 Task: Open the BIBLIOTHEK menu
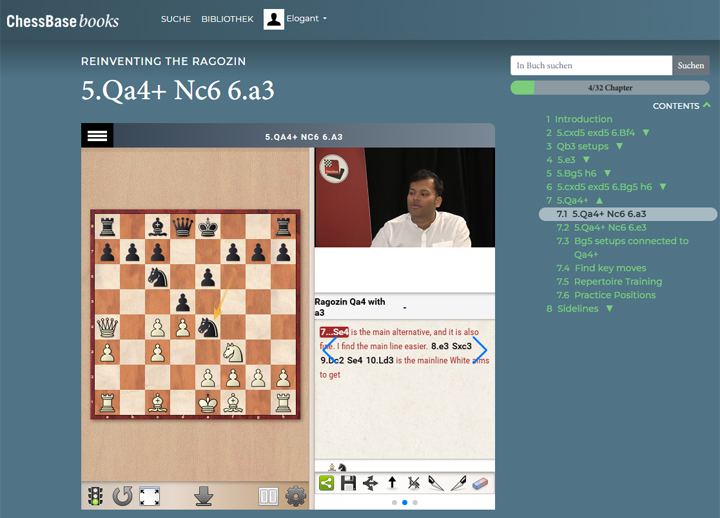pos(227,19)
